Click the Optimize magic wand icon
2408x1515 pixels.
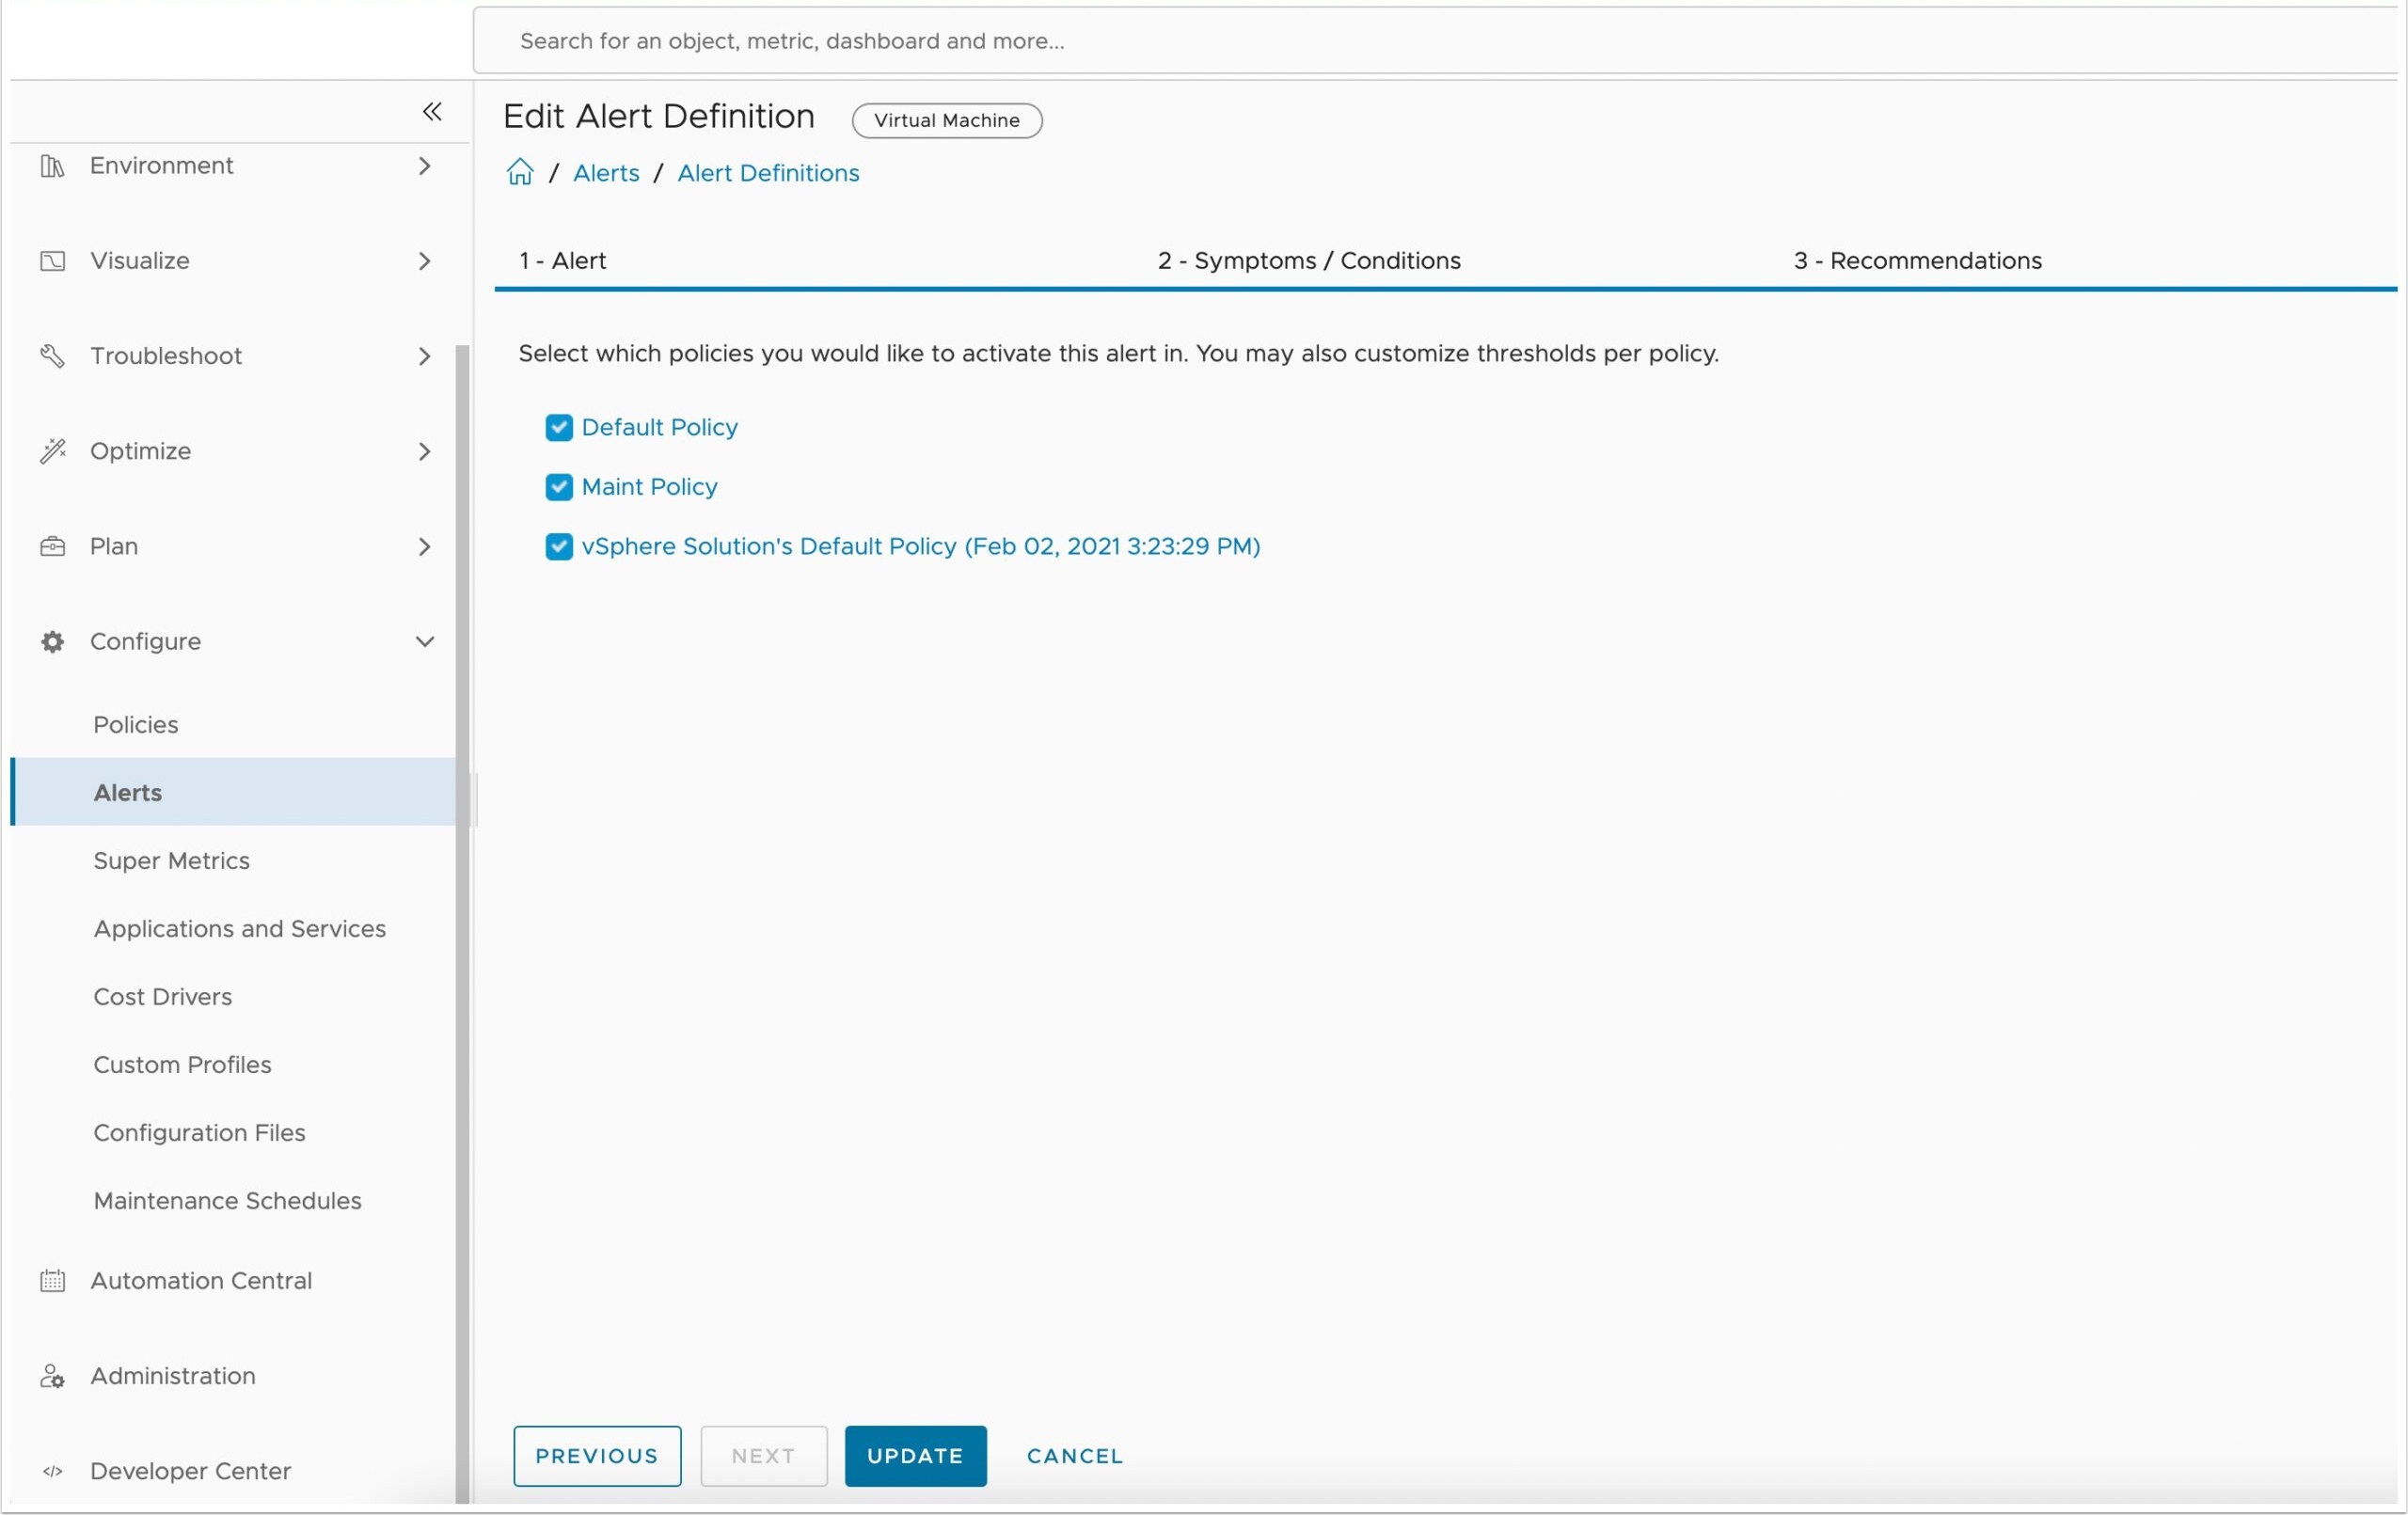click(x=52, y=451)
